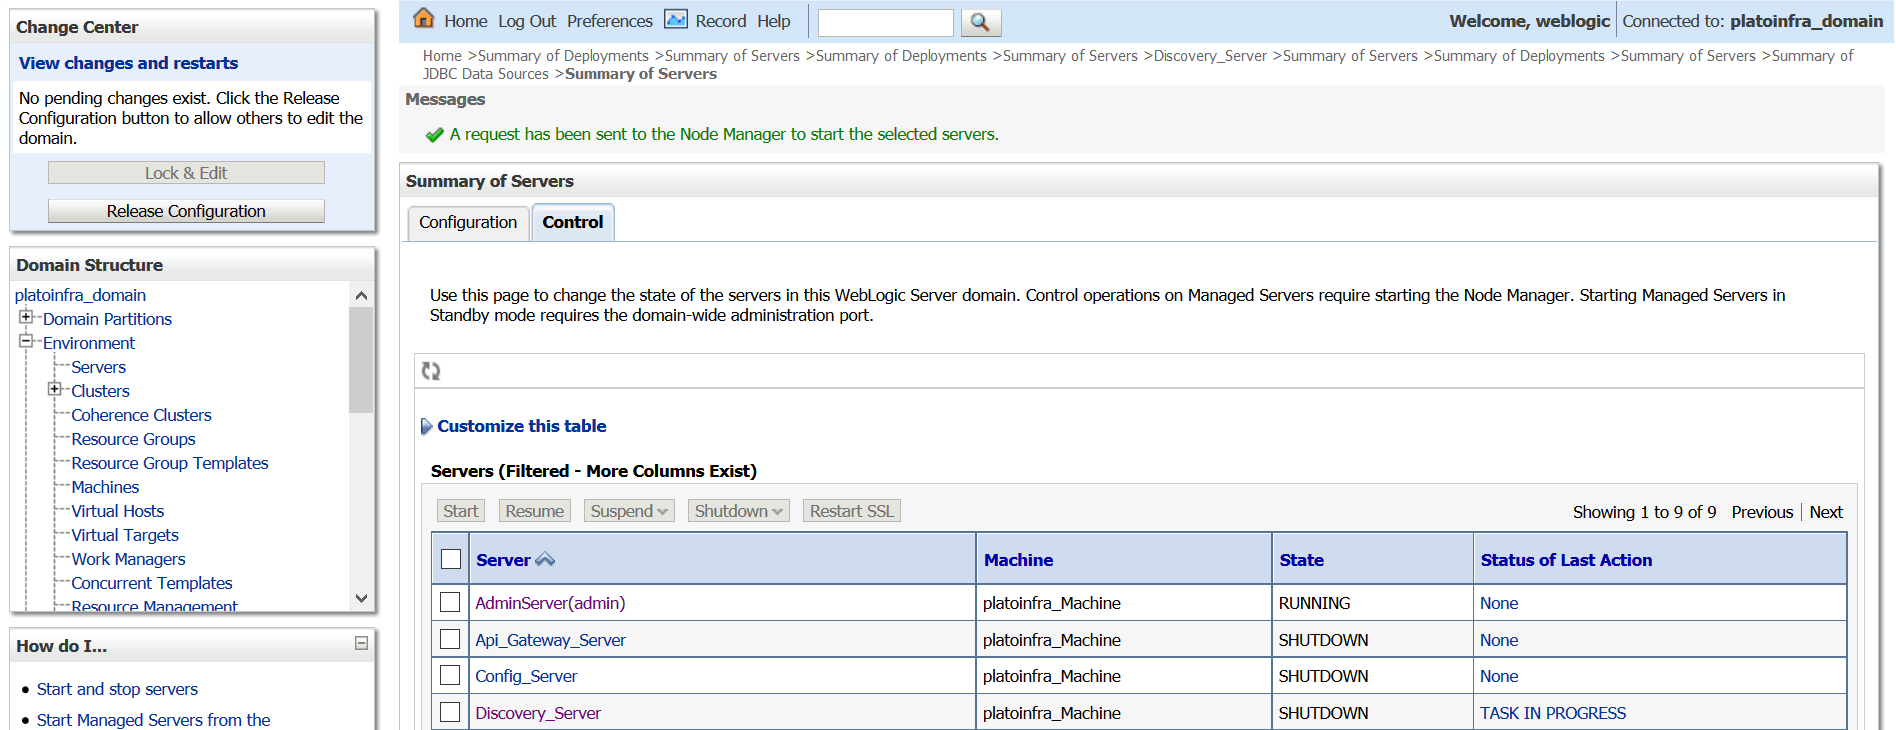Image resolution: width=1896 pixels, height=730 pixels.
Task: Check the Config_Server row checkbox
Action: click(x=450, y=675)
